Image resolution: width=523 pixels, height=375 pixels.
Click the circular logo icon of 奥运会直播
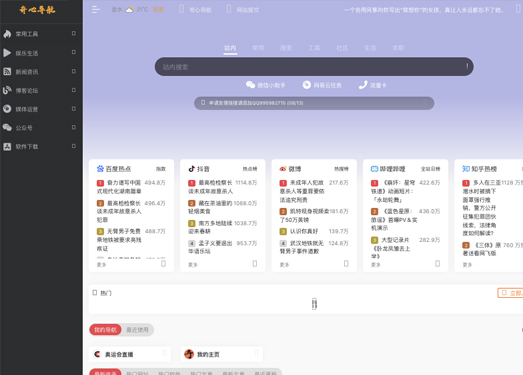[97, 354]
